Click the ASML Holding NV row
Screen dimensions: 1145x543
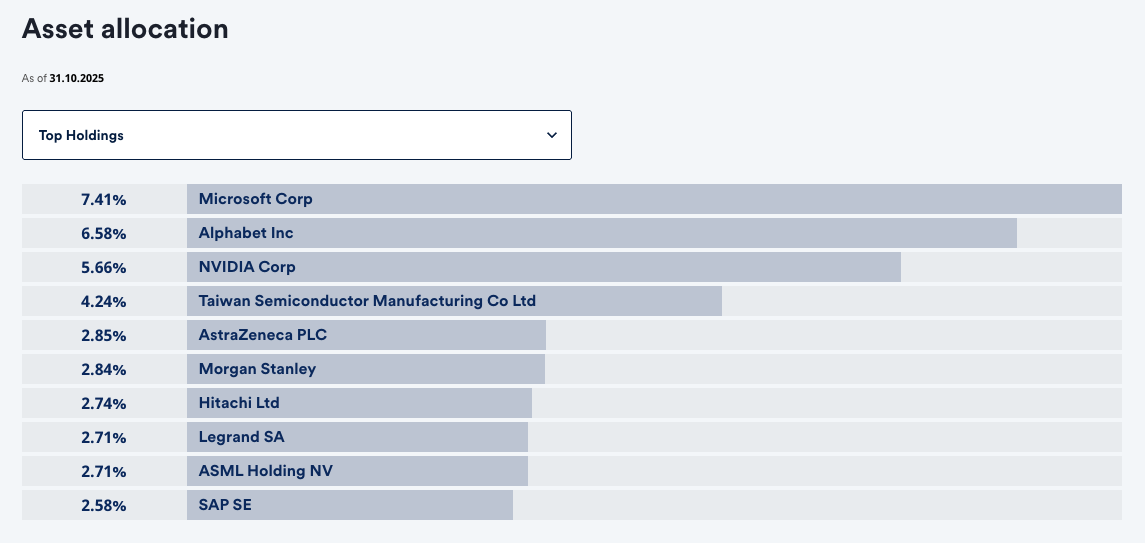click(357, 471)
